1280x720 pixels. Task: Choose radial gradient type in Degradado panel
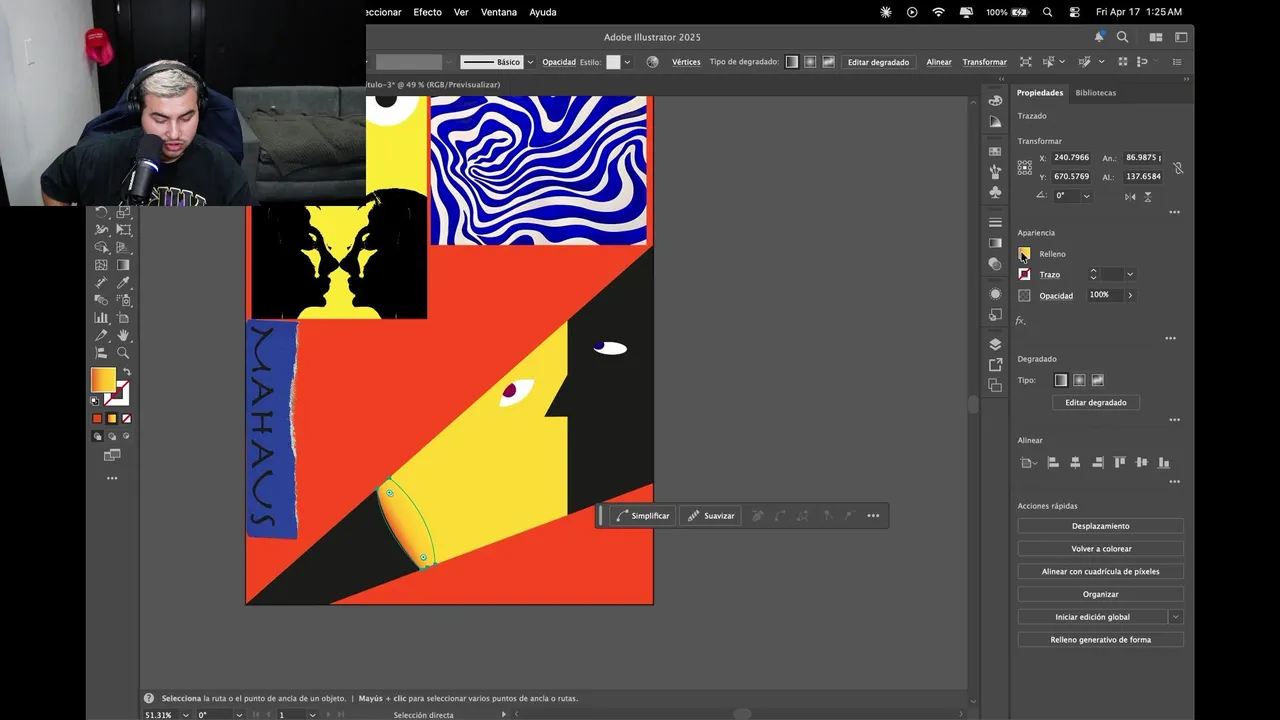(x=1079, y=380)
